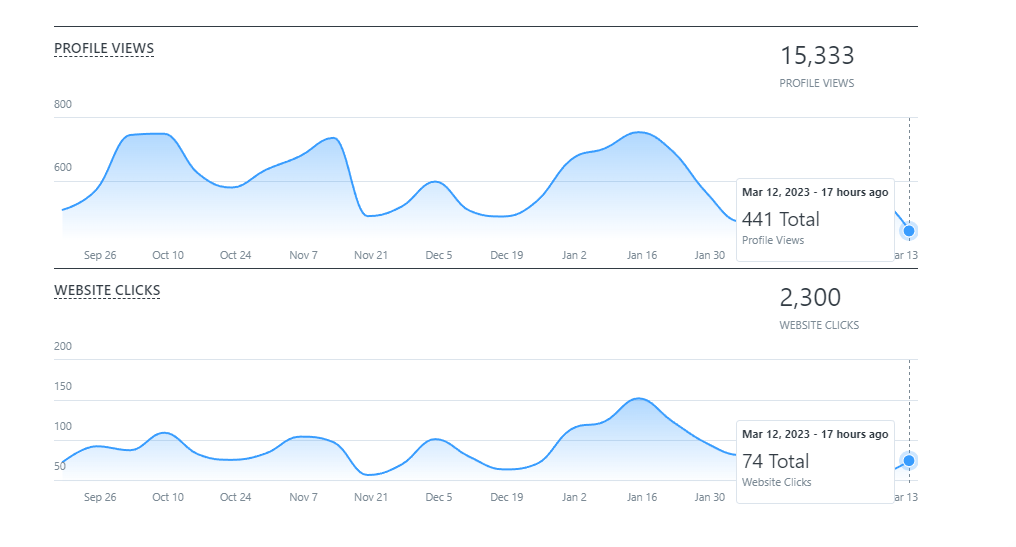Click Jan 2 on Website Clicks chart axis
Viewport: 1016px width, 547px height.
pos(574,497)
